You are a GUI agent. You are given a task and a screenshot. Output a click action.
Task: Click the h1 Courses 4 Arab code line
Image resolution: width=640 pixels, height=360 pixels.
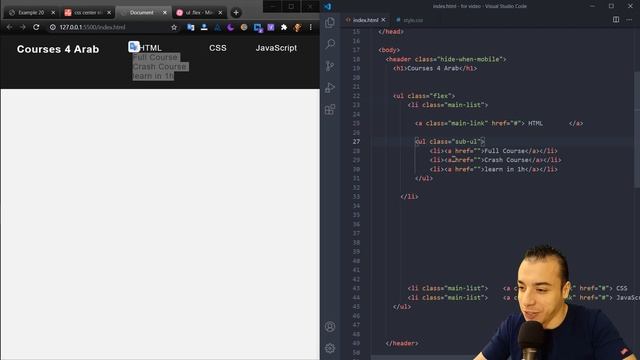pyautogui.click(x=435, y=68)
